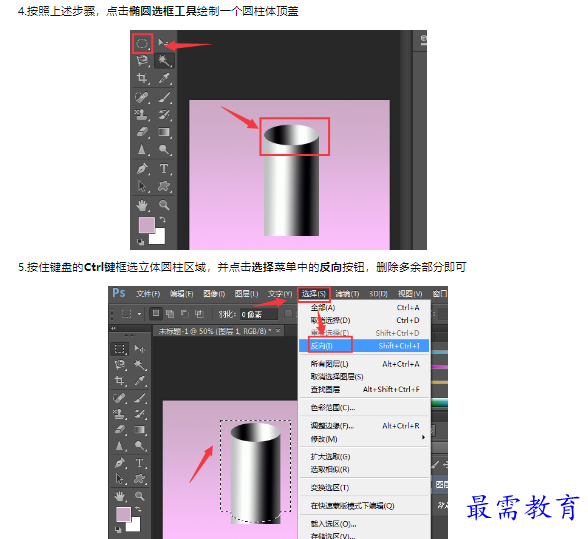
Task: Pick the Dodge tool in upper screenshot
Action: coord(164,150)
